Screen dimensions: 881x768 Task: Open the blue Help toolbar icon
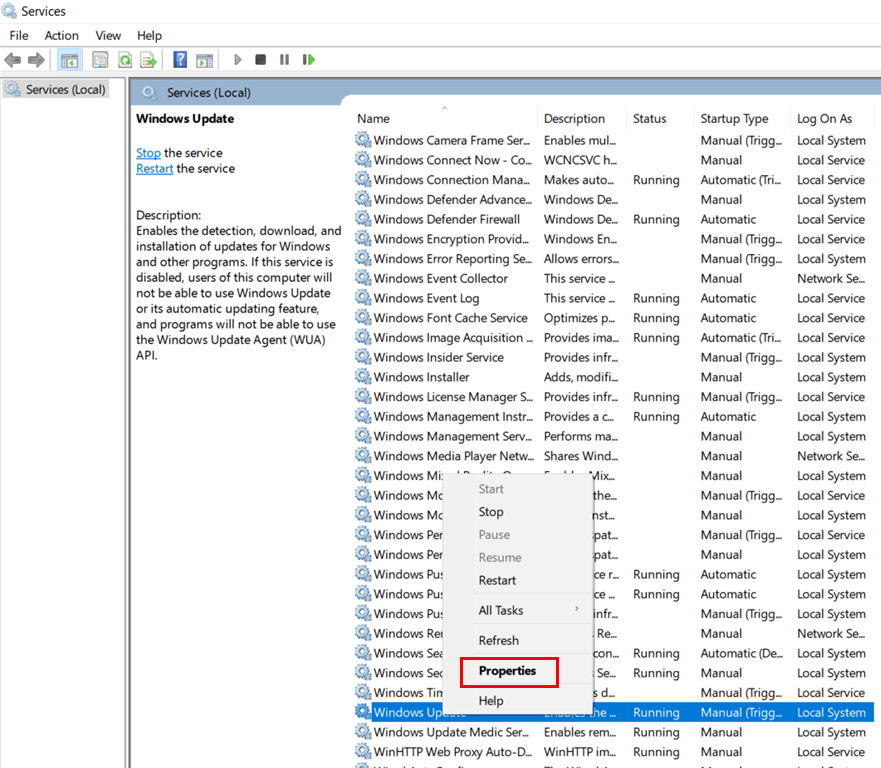pos(180,60)
